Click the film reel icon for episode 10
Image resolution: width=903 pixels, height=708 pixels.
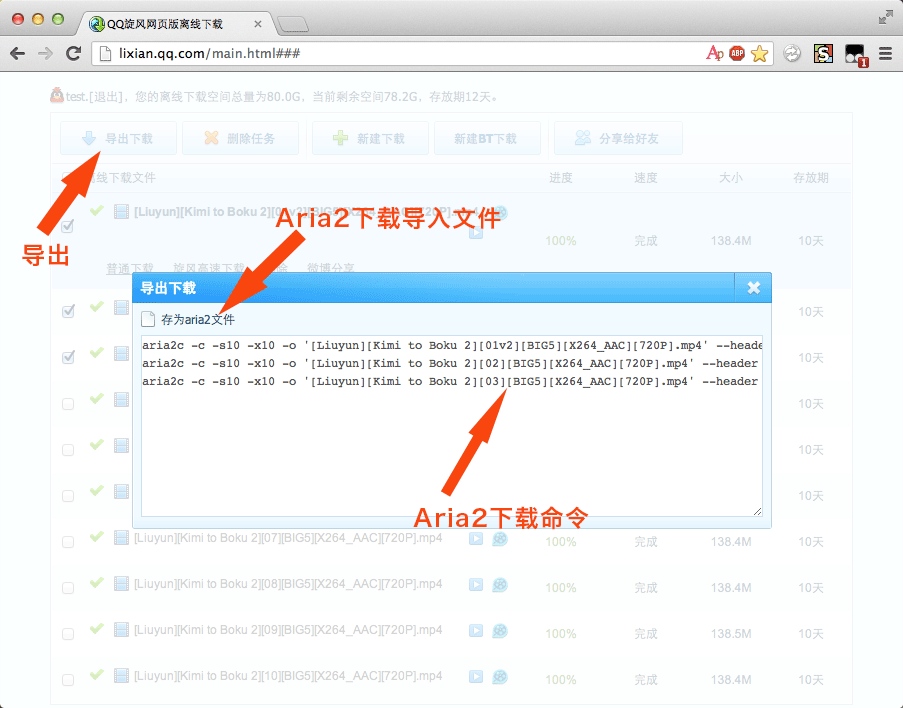point(500,676)
